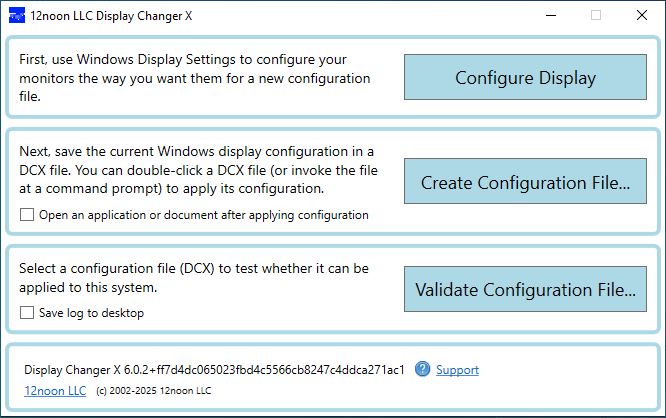Open Windows settings via Configure Display
Viewport: 666px width, 418px height.
(525, 77)
